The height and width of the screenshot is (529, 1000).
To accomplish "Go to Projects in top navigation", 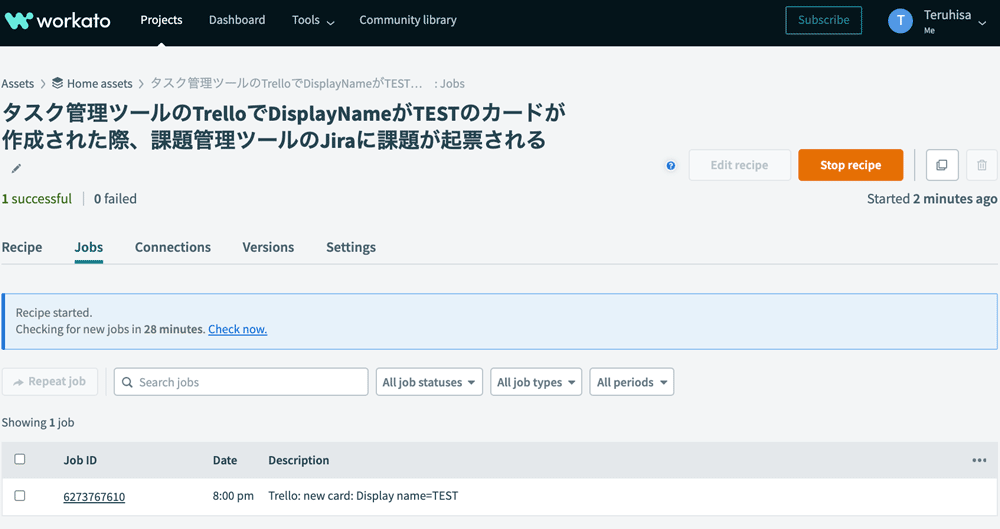I will pyautogui.click(x=161, y=20).
